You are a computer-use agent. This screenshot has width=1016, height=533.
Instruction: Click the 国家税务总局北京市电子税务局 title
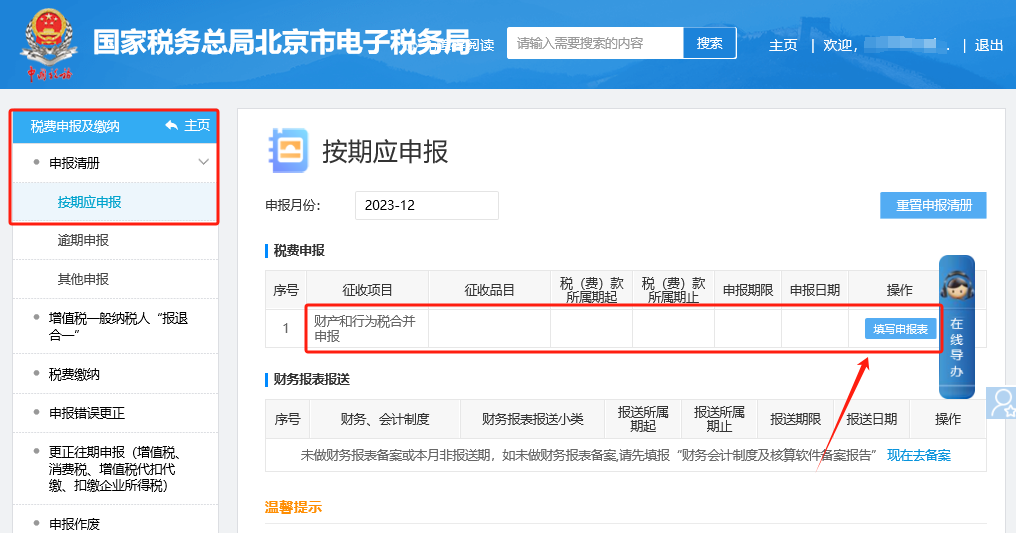point(281,43)
